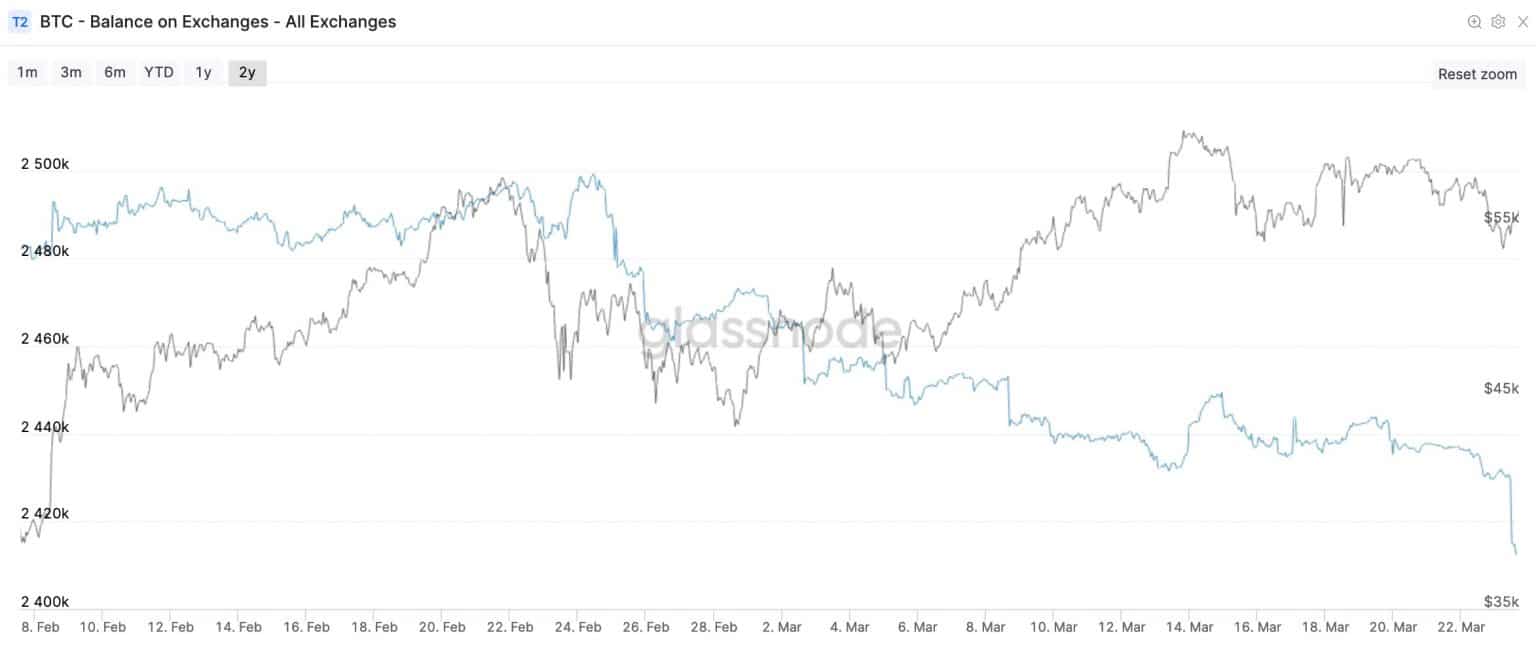Click the T2 tier badge
The height and width of the screenshot is (652, 1536).
tap(20, 22)
